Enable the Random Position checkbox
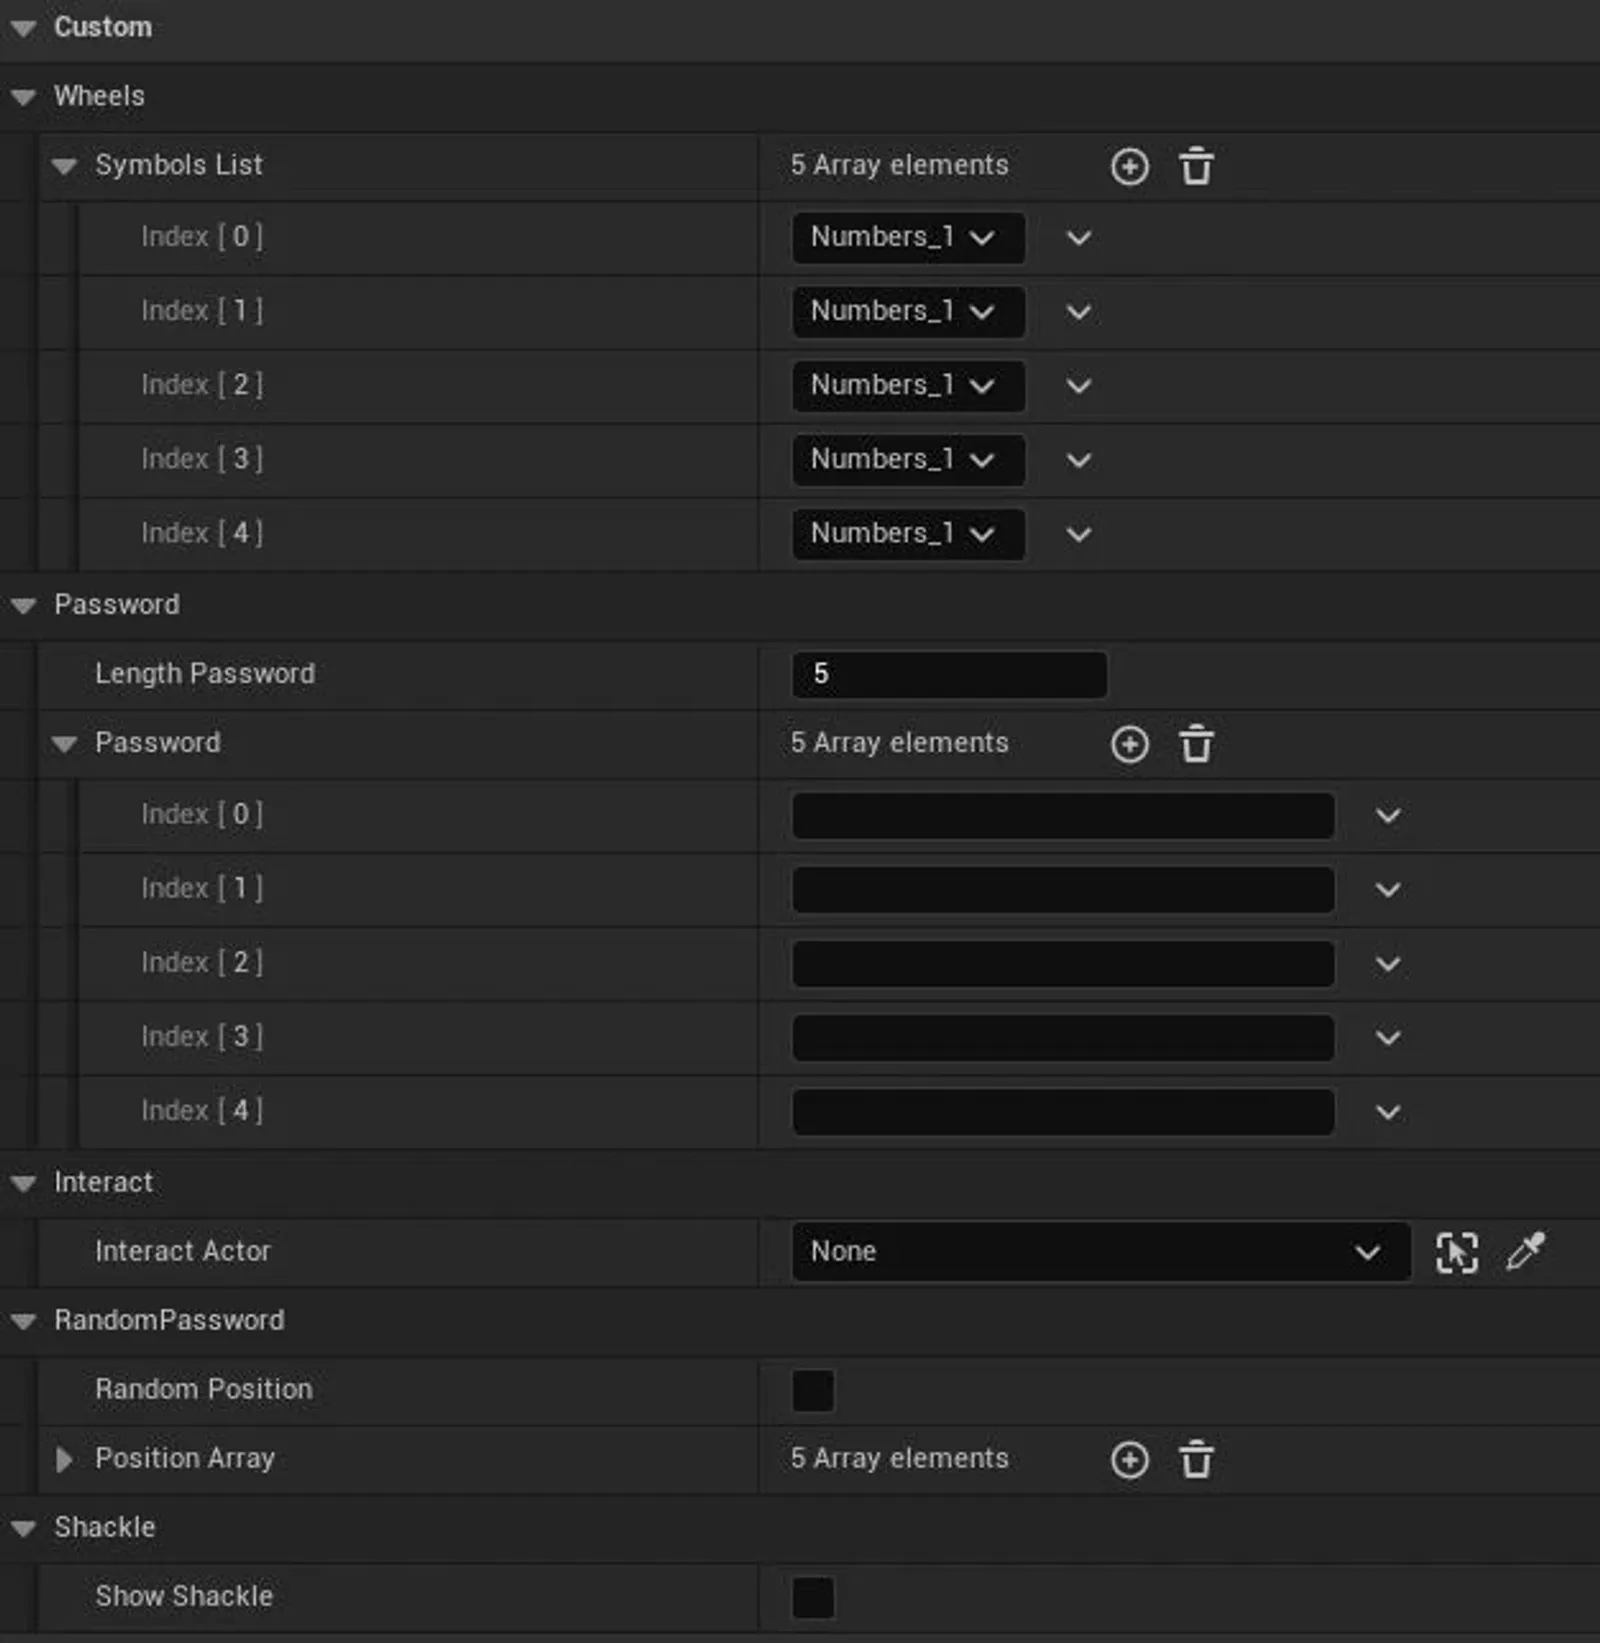The height and width of the screenshot is (1643, 1600). (812, 1390)
